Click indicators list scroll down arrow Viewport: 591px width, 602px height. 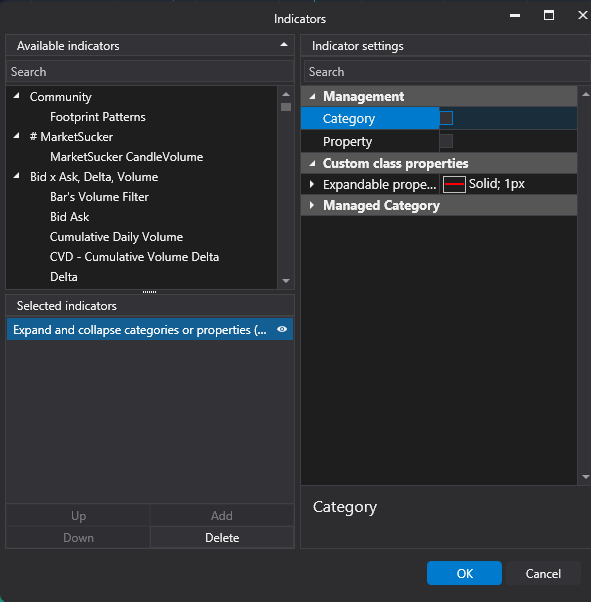[x=286, y=281]
